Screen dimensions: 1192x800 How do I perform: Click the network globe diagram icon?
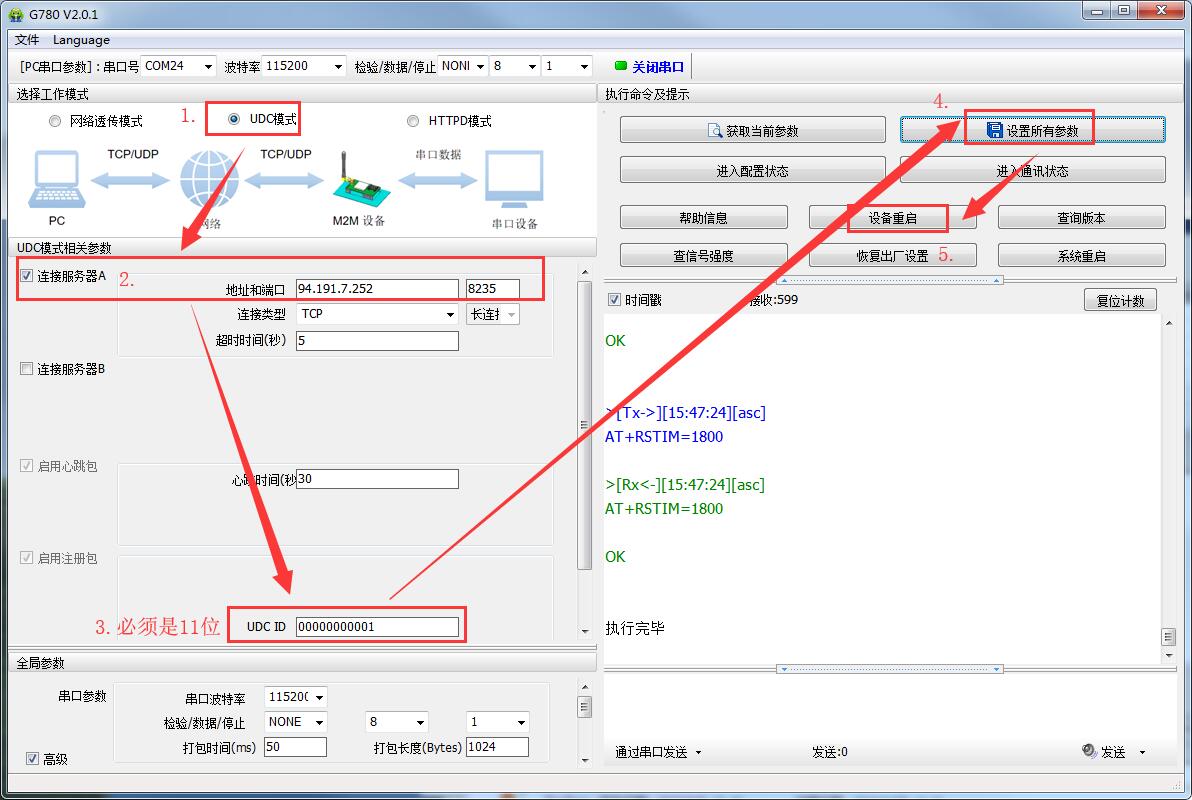209,181
